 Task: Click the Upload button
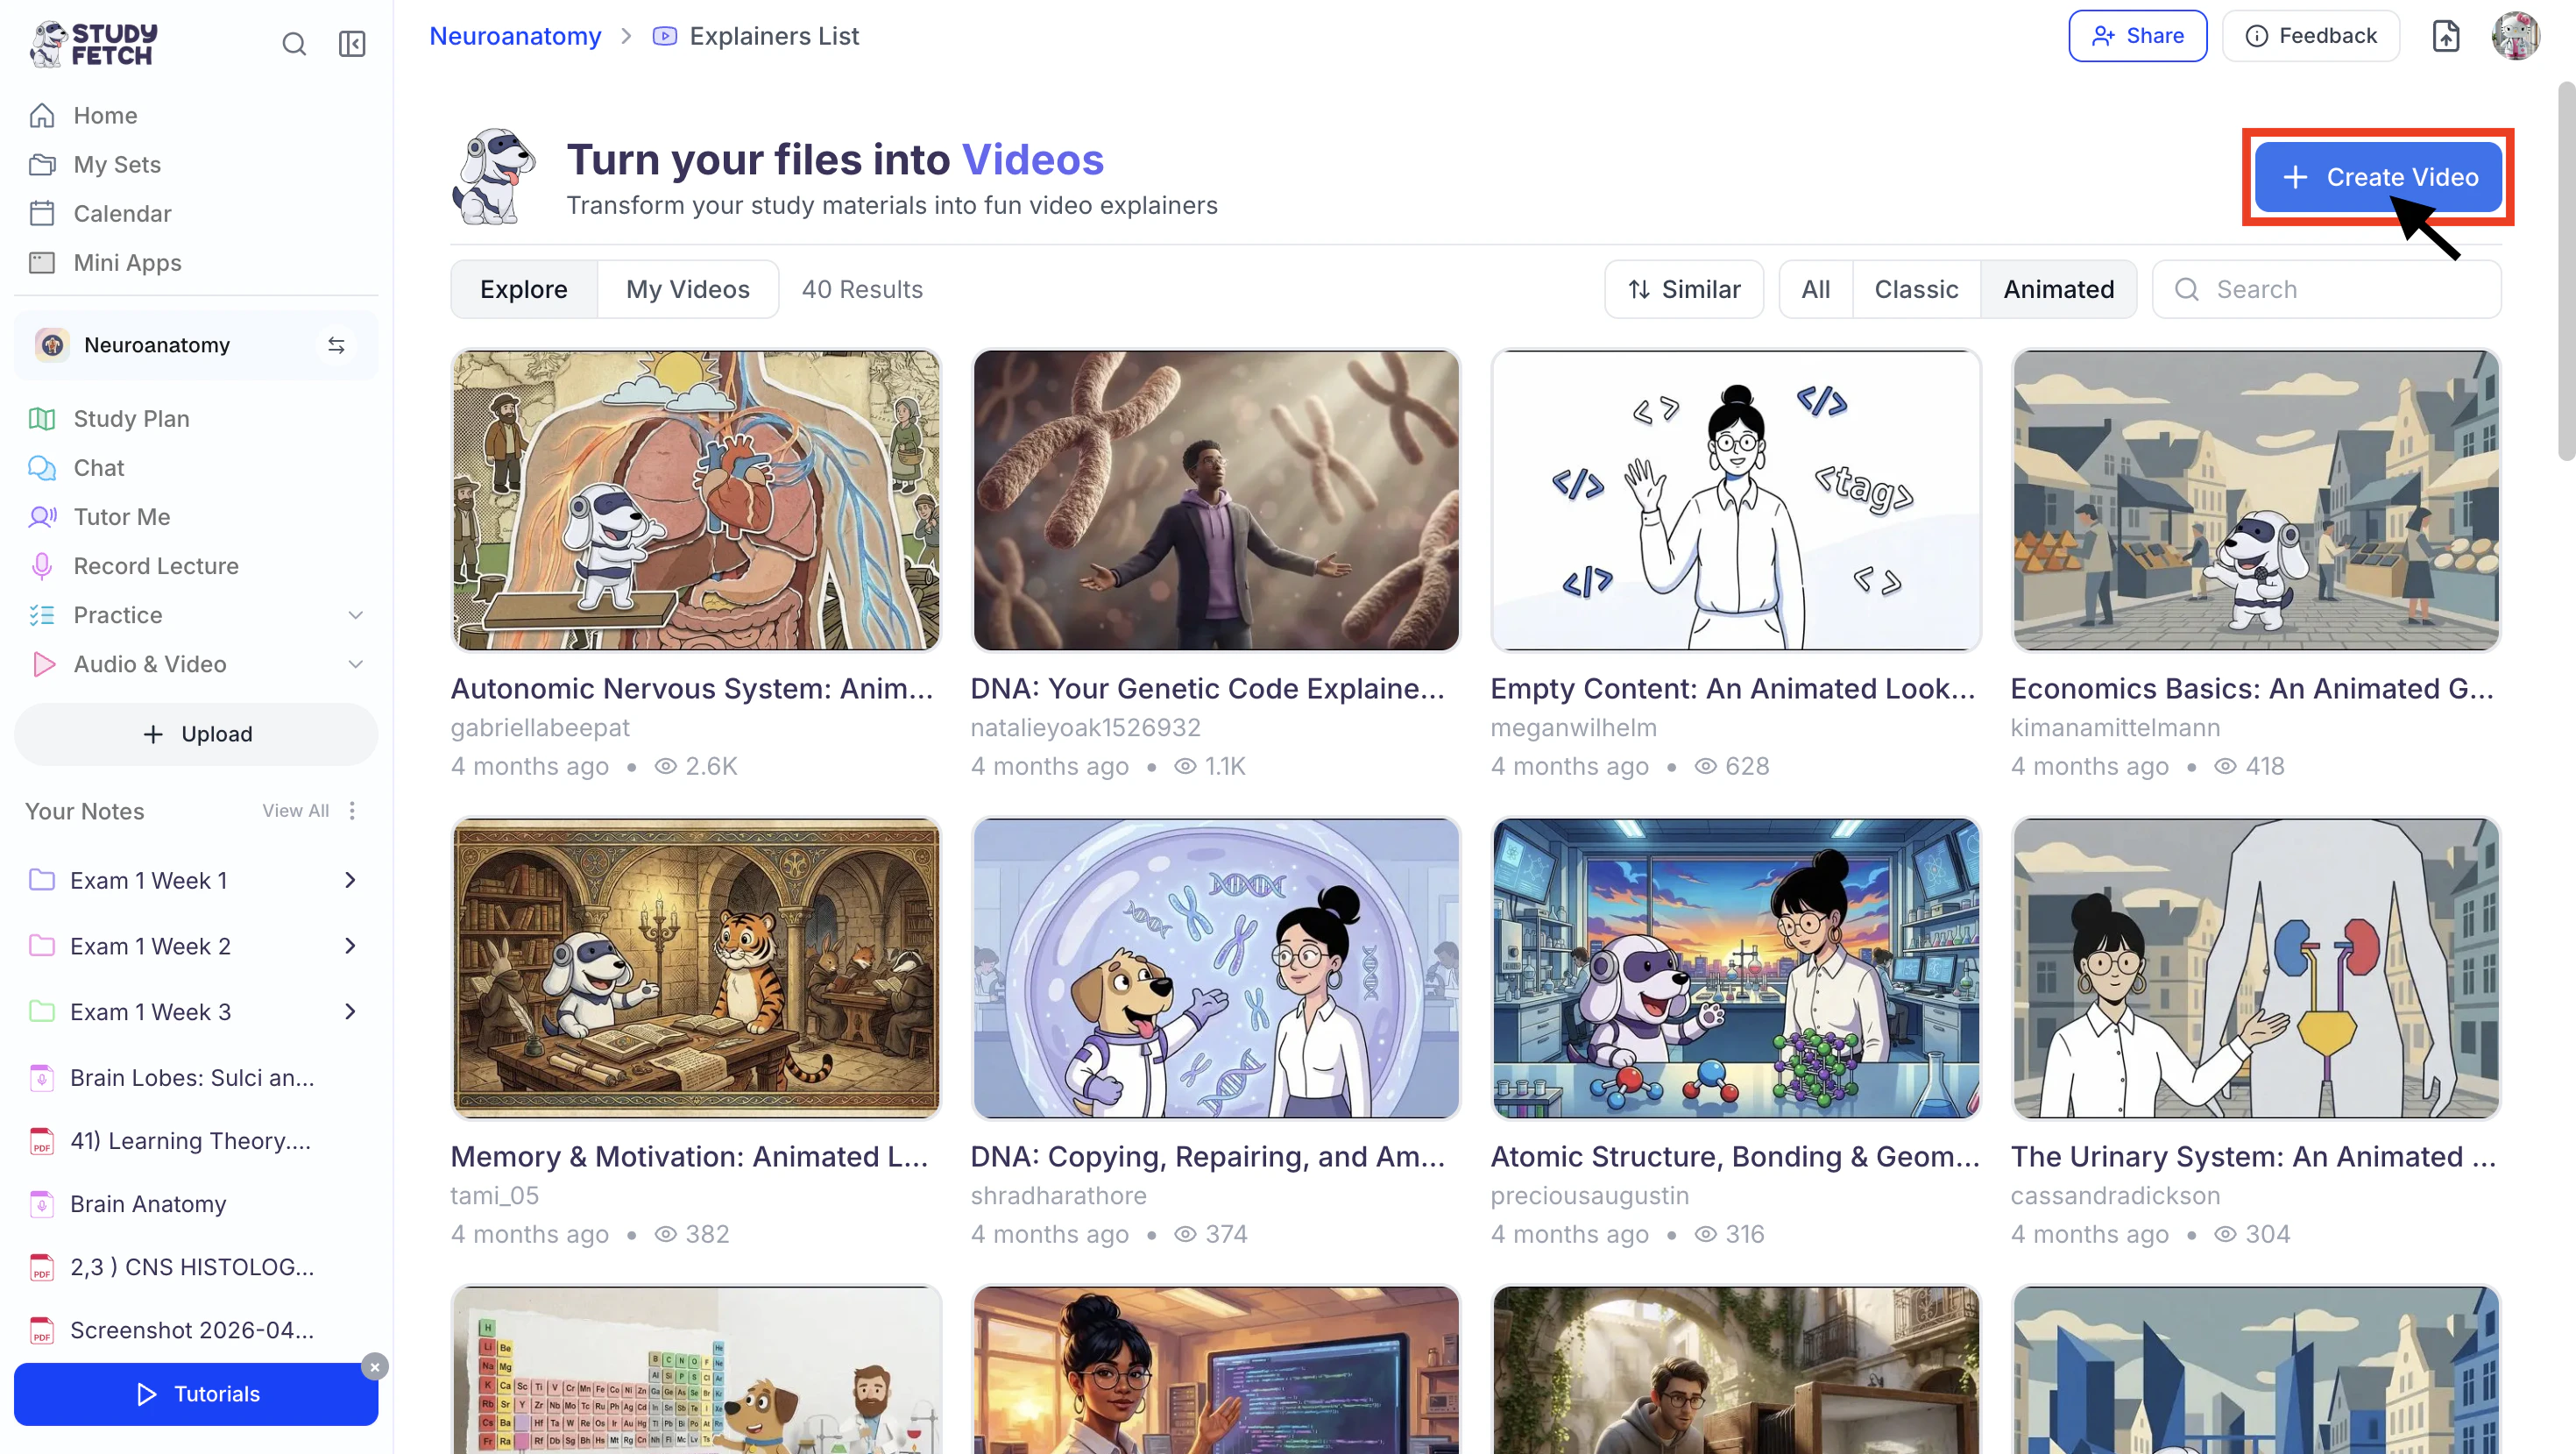point(196,734)
